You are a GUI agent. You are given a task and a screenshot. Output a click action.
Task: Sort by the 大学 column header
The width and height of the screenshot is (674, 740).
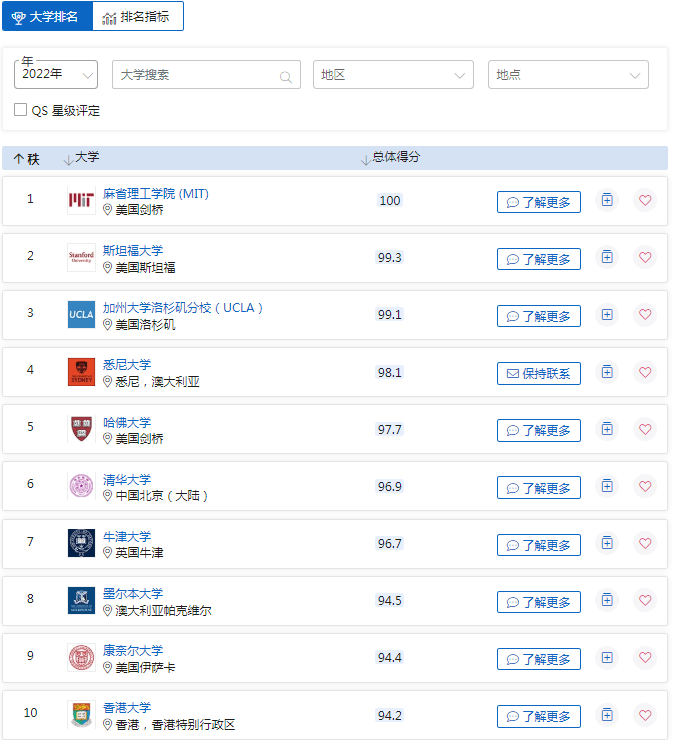point(81,158)
